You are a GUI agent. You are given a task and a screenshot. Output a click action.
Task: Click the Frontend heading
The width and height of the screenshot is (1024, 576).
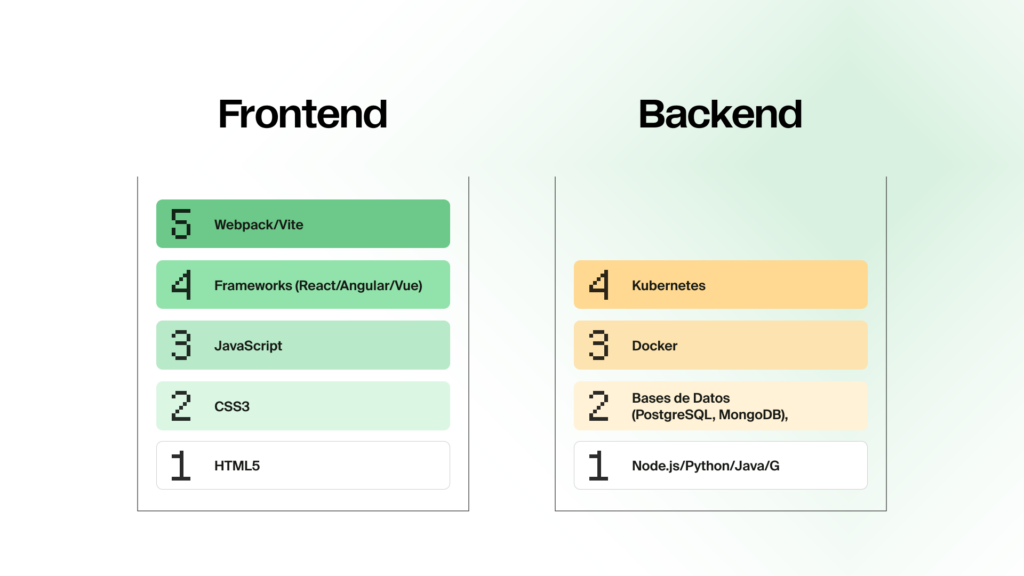tap(303, 114)
